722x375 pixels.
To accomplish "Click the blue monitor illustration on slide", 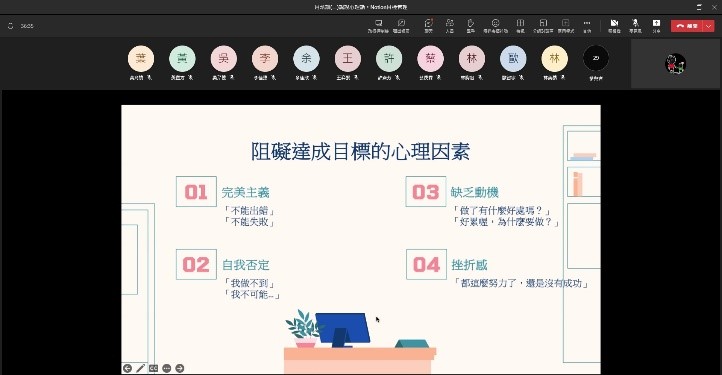I will point(342,330).
